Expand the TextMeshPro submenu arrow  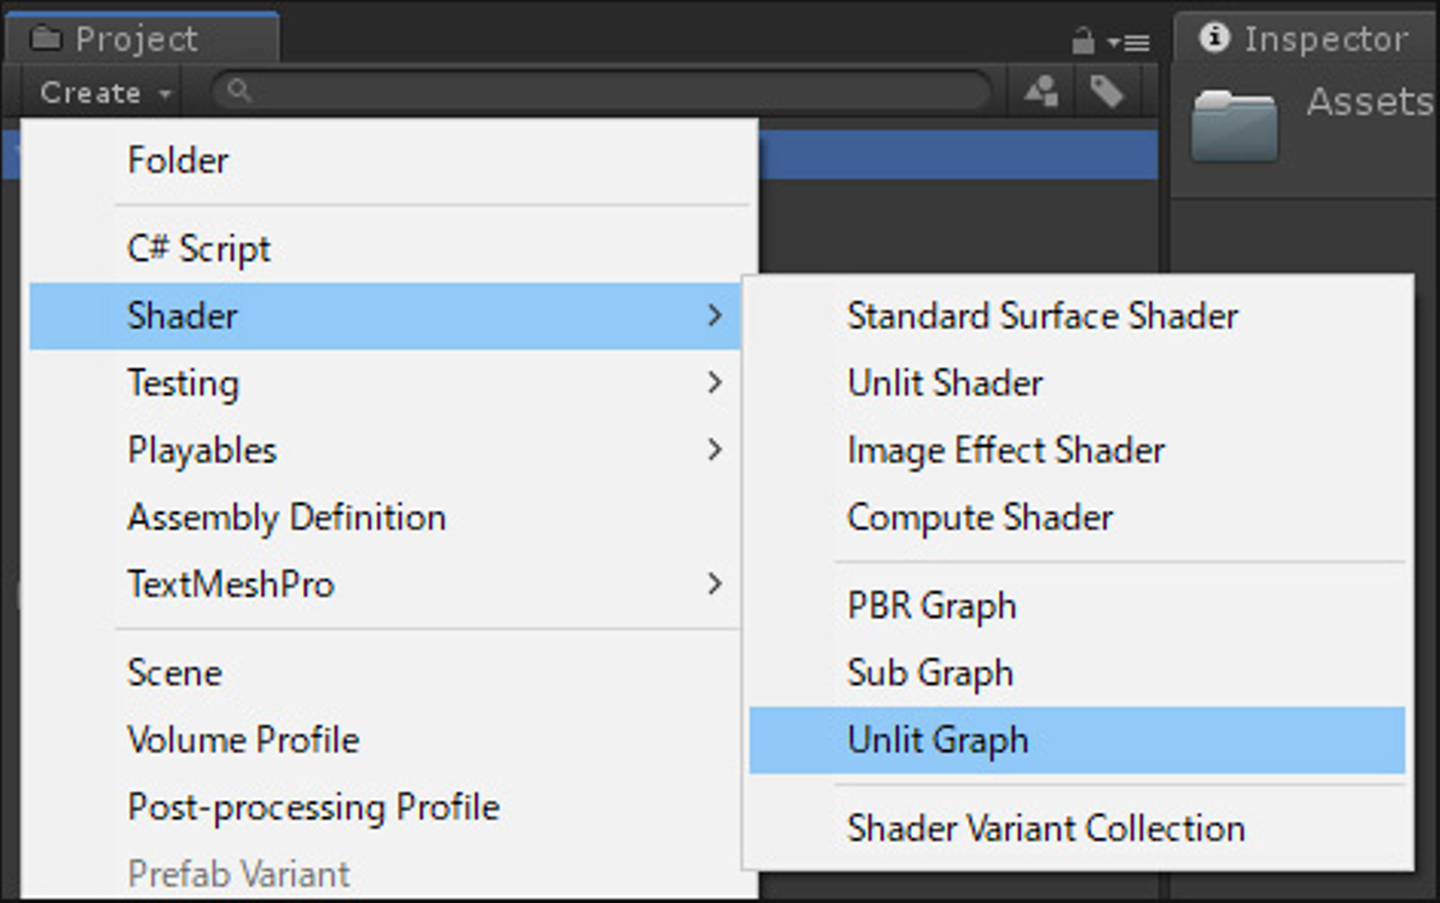tap(714, 584)
